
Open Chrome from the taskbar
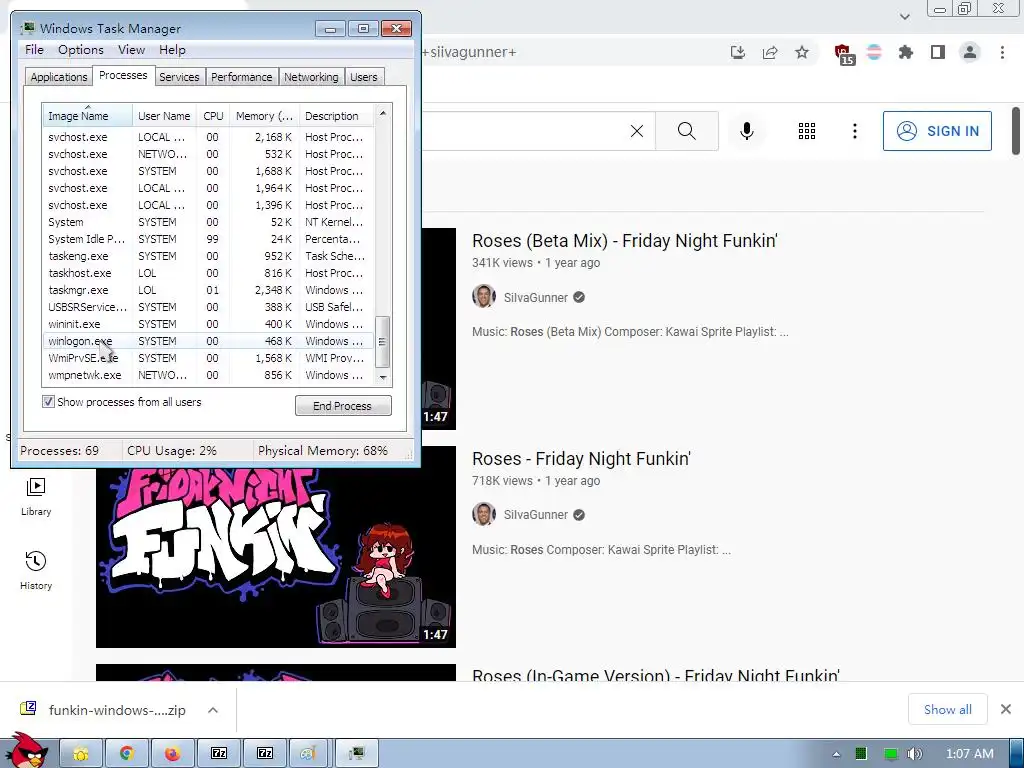click(x=127, y=754)
